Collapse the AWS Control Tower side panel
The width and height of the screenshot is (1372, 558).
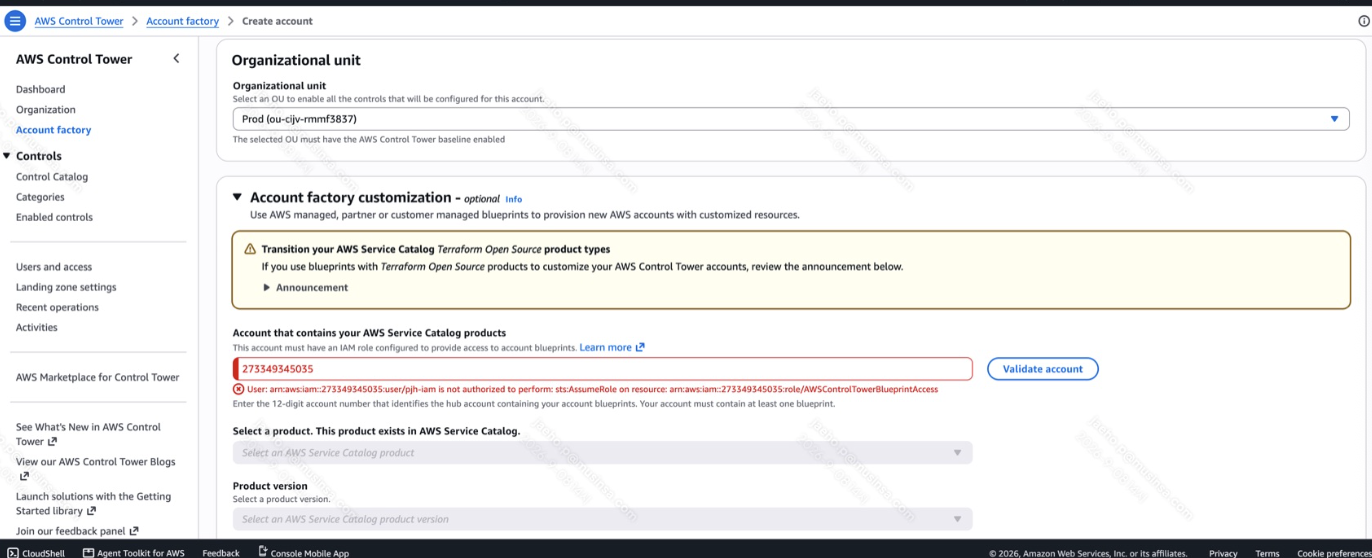click(176, 58)
